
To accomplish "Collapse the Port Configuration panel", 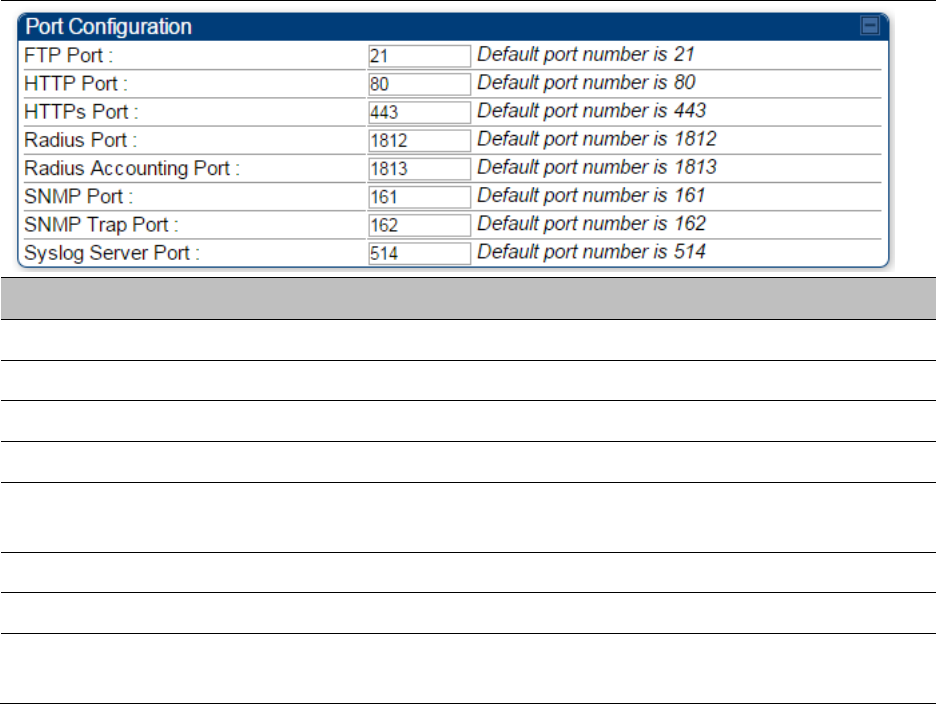I will coord(870,26).
